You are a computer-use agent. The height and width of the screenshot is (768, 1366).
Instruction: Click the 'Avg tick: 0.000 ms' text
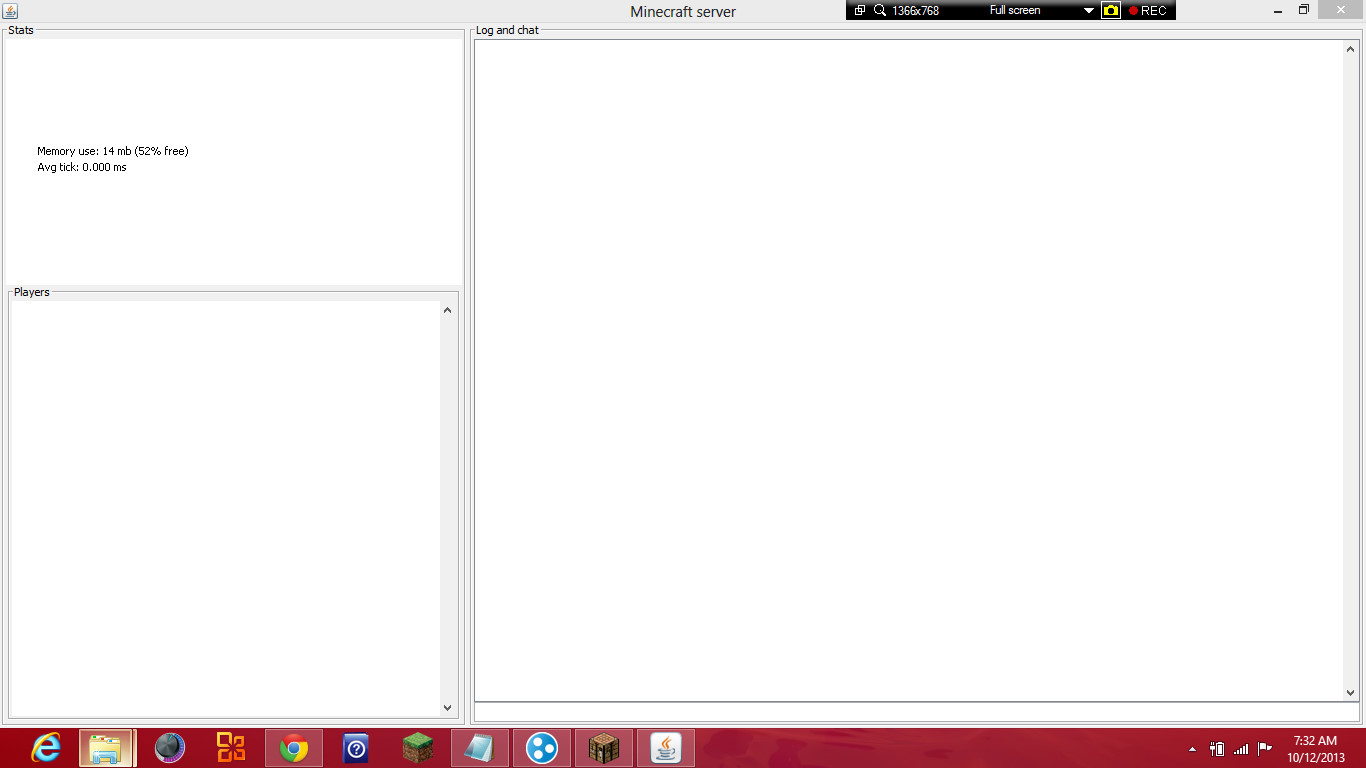point(82,167)
